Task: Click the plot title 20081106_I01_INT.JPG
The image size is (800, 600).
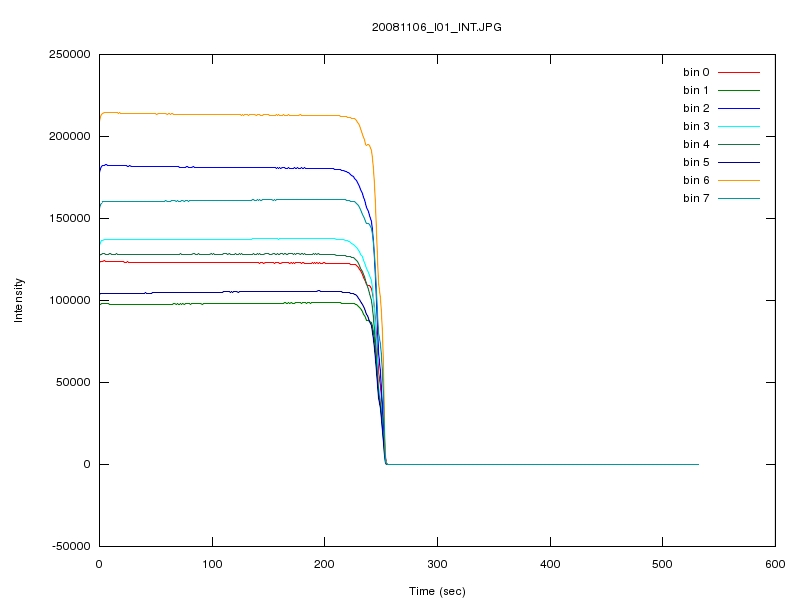Action: [x=436, y=28]
